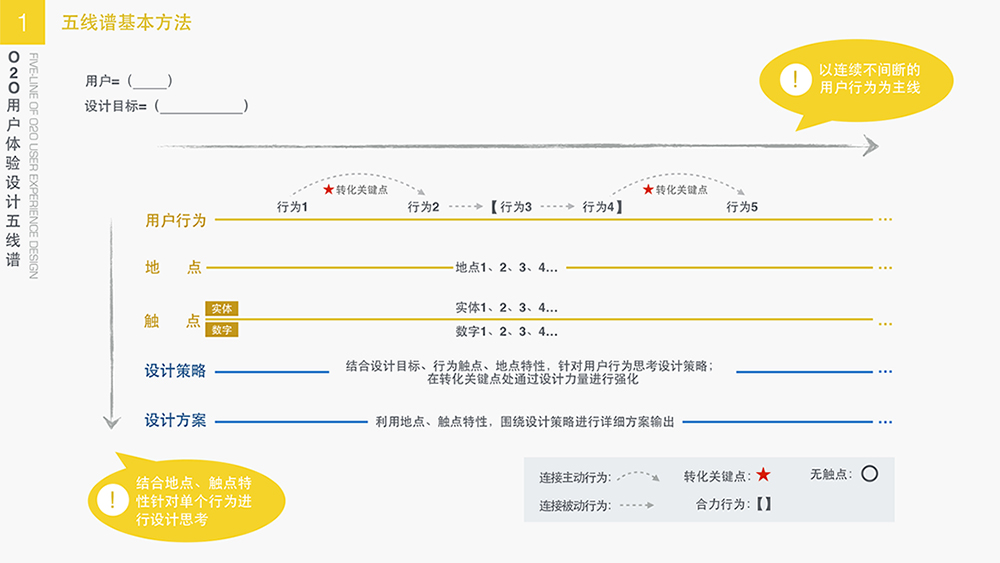1000x563 pixels.
Task: Click the yellow number 1 badge
Action: point(22,22)
